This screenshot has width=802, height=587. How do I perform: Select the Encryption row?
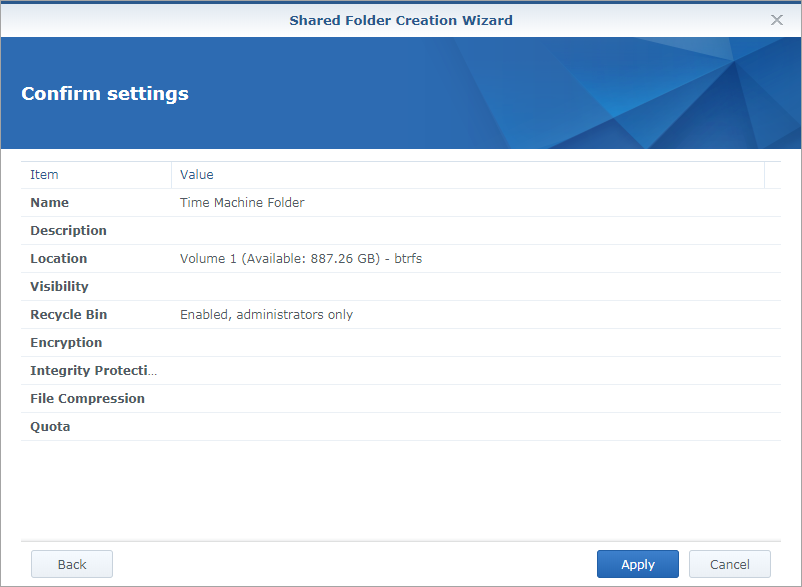[401, 343]
